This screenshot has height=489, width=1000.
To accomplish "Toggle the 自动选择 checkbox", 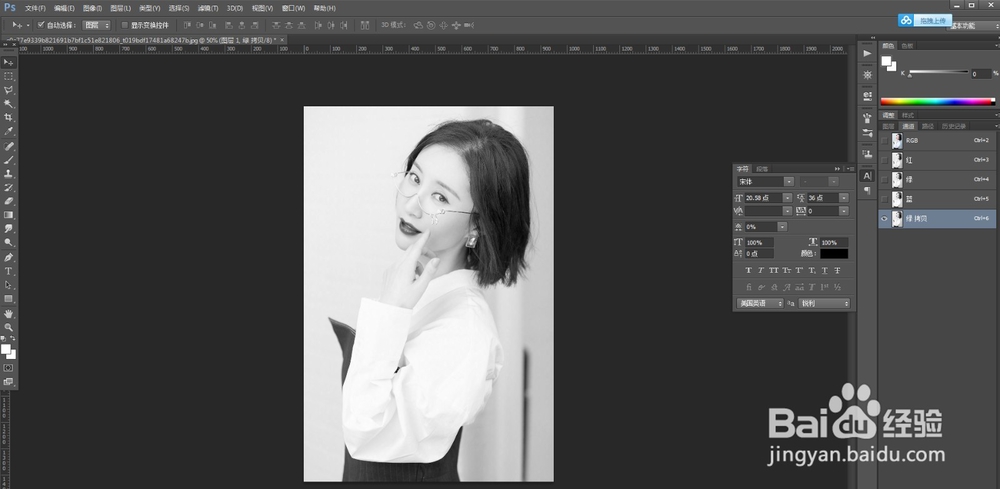I will pos(41,26).
